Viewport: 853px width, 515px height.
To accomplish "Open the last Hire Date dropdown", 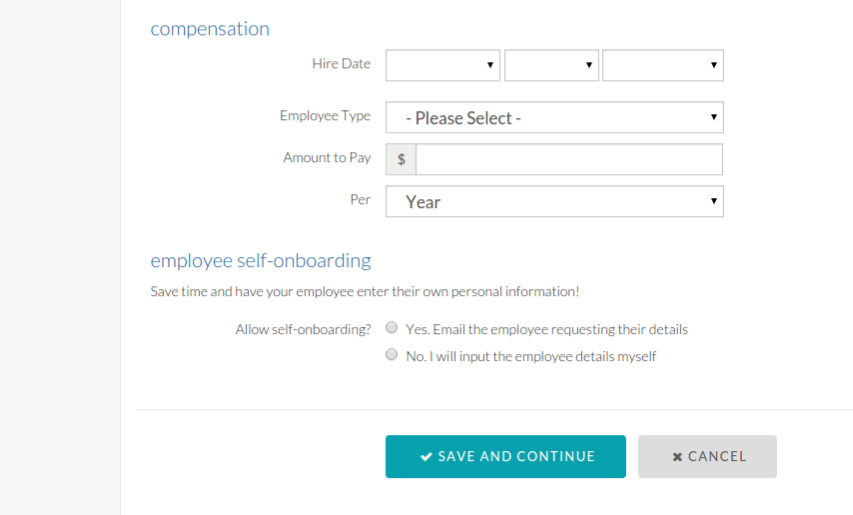I will coord(663,65).
